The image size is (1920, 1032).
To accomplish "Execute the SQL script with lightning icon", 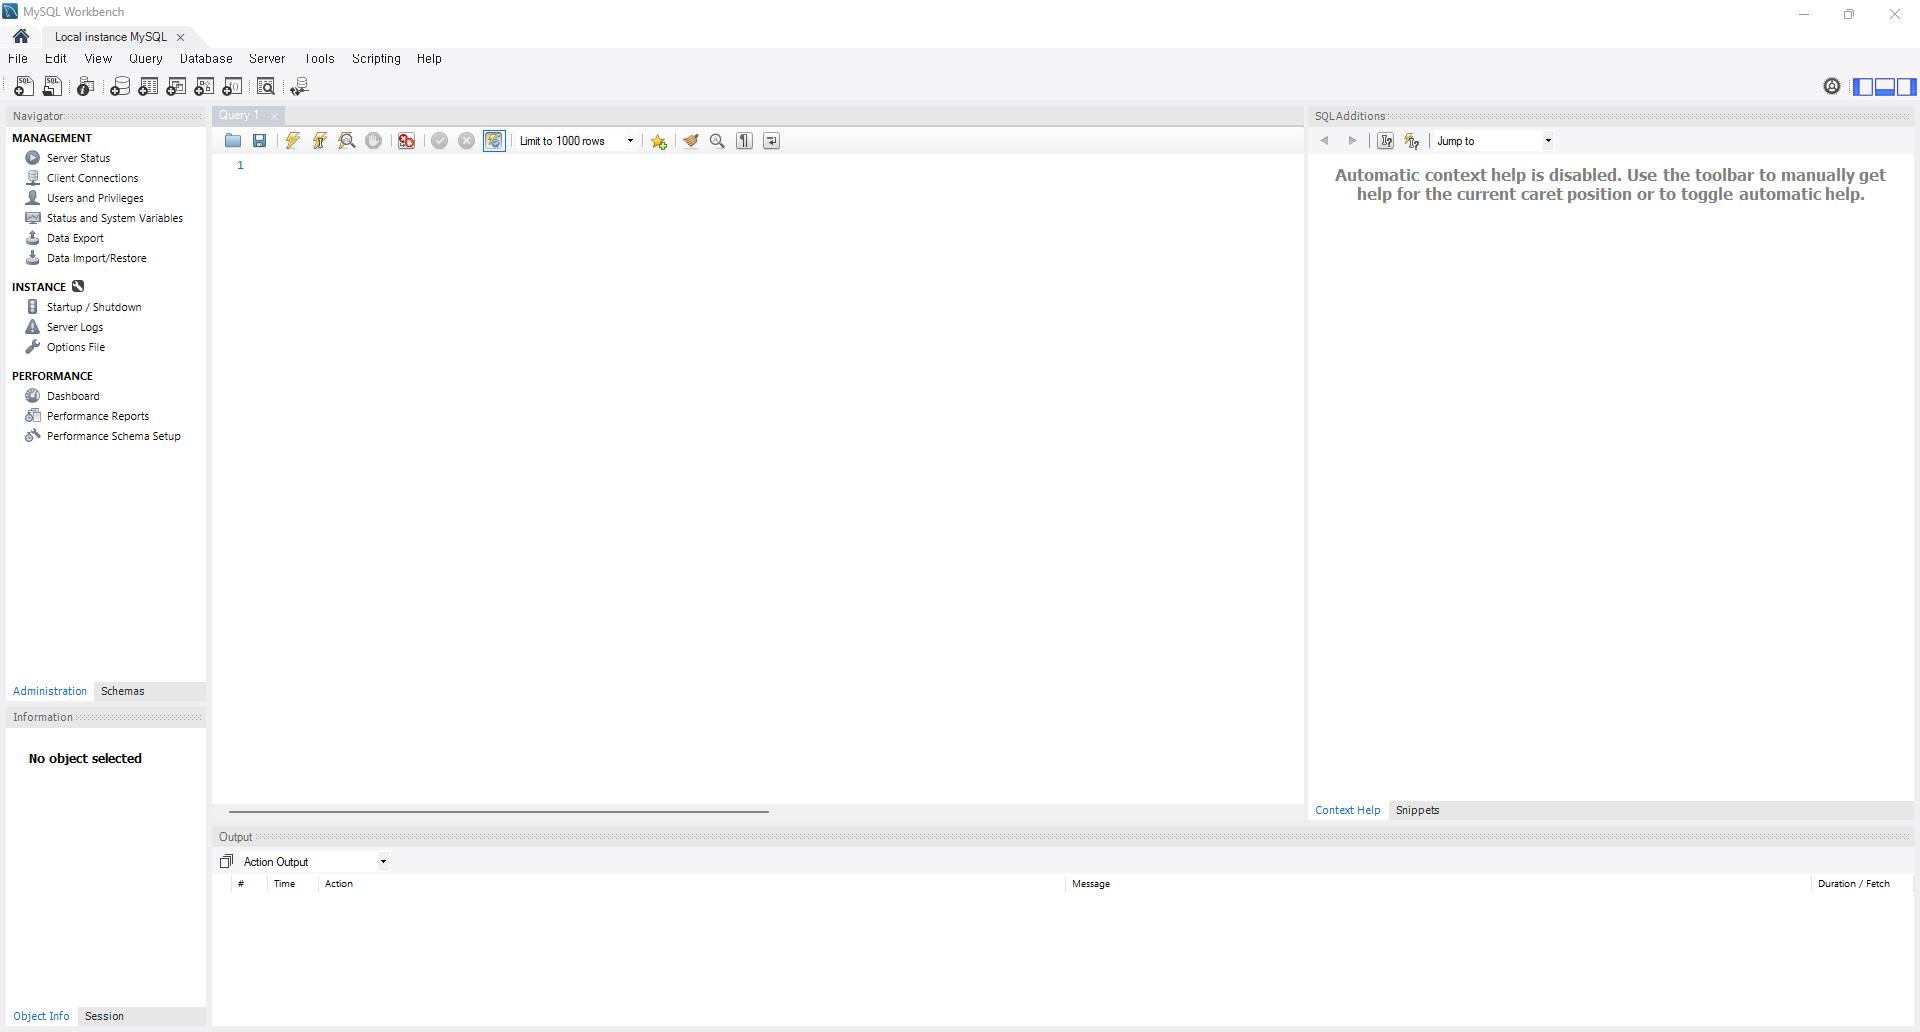I will [x=293, y=141].
